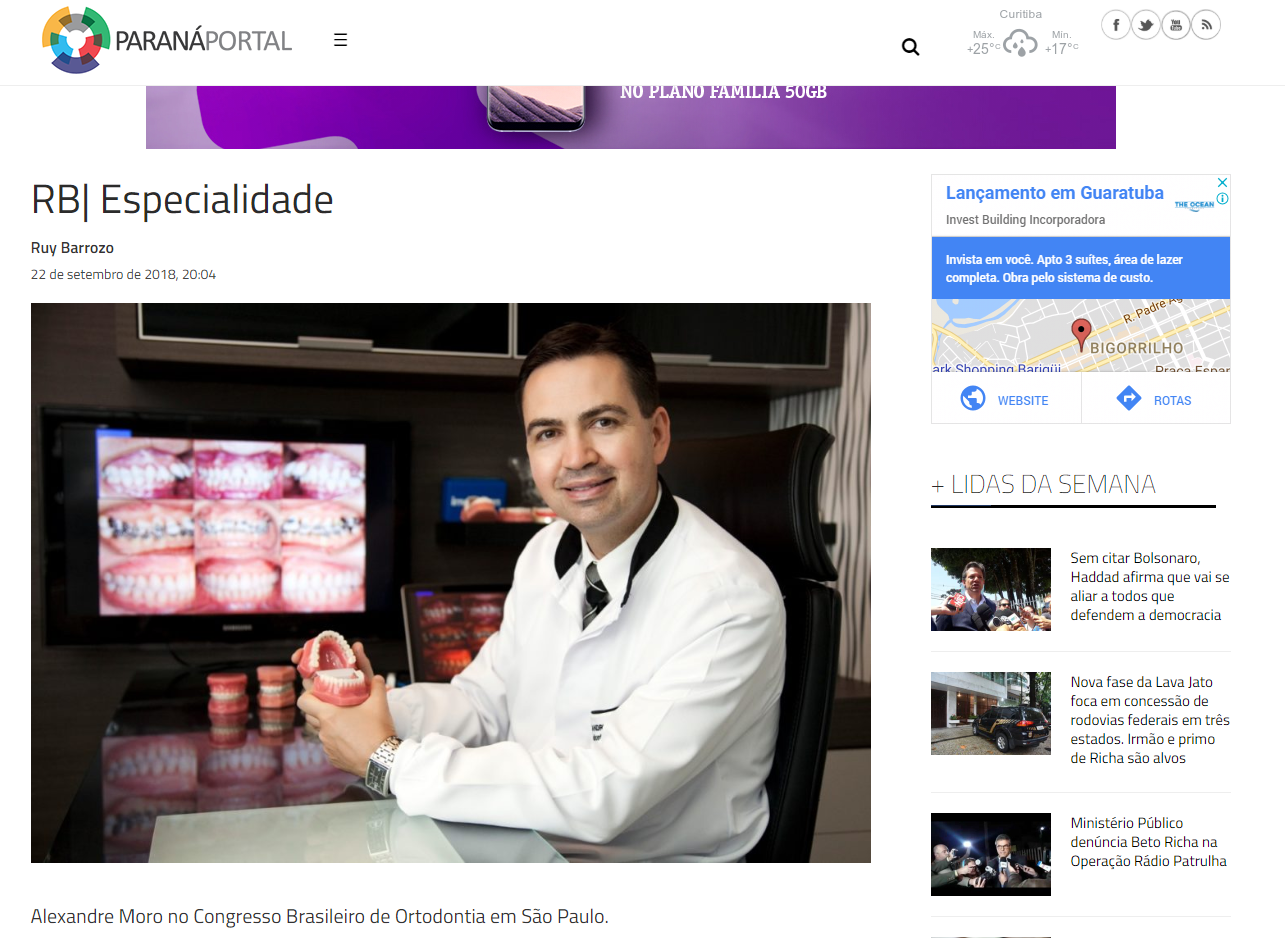Screen dimensions: 1285x938
Task: Open the Twitter social icon
Action: coord(1146,25)
